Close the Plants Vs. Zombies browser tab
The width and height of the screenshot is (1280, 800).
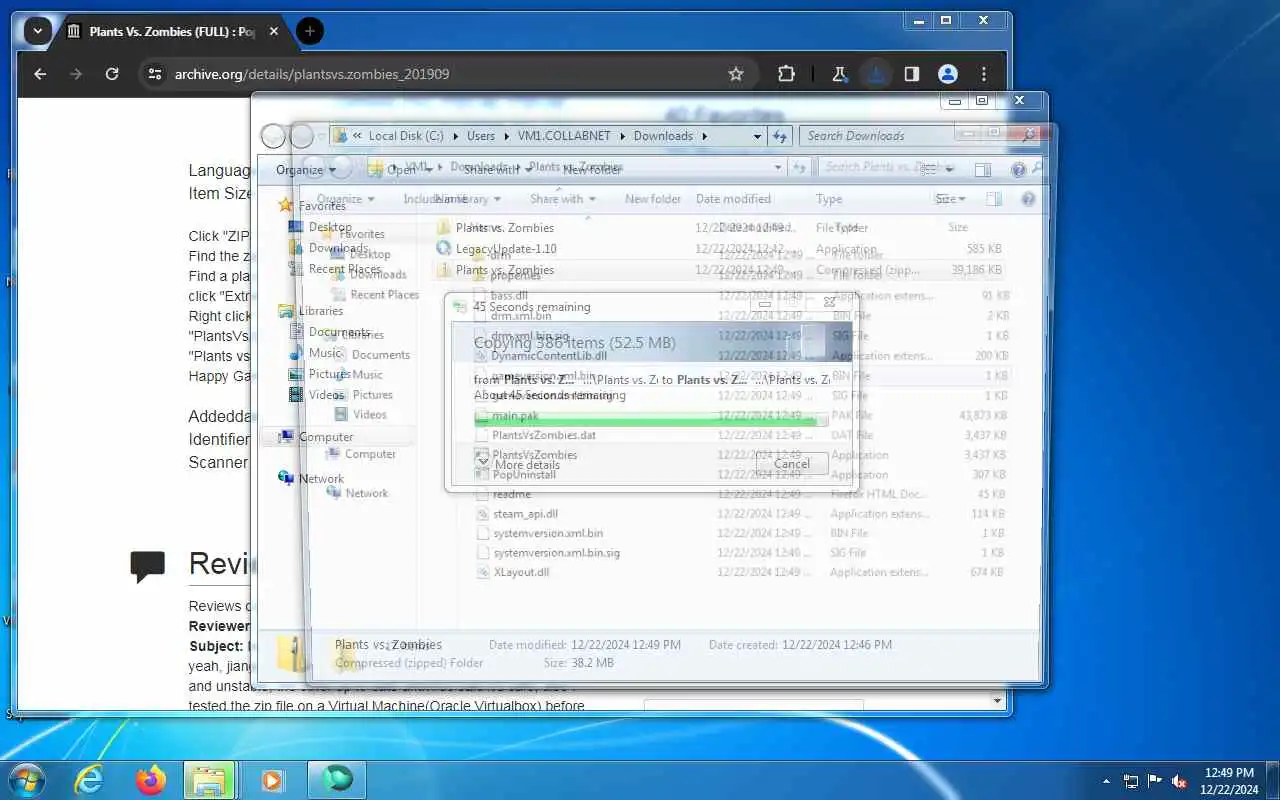click(274, 31)
